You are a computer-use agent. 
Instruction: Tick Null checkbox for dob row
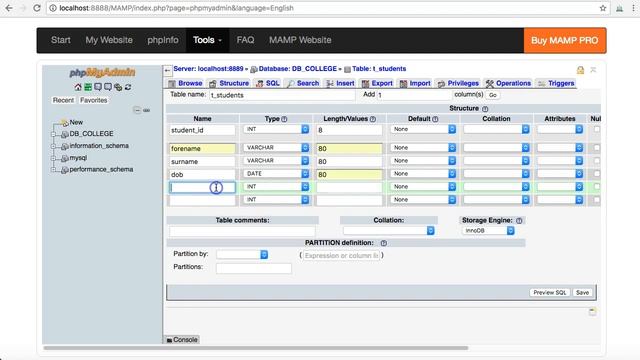point(597,174)
